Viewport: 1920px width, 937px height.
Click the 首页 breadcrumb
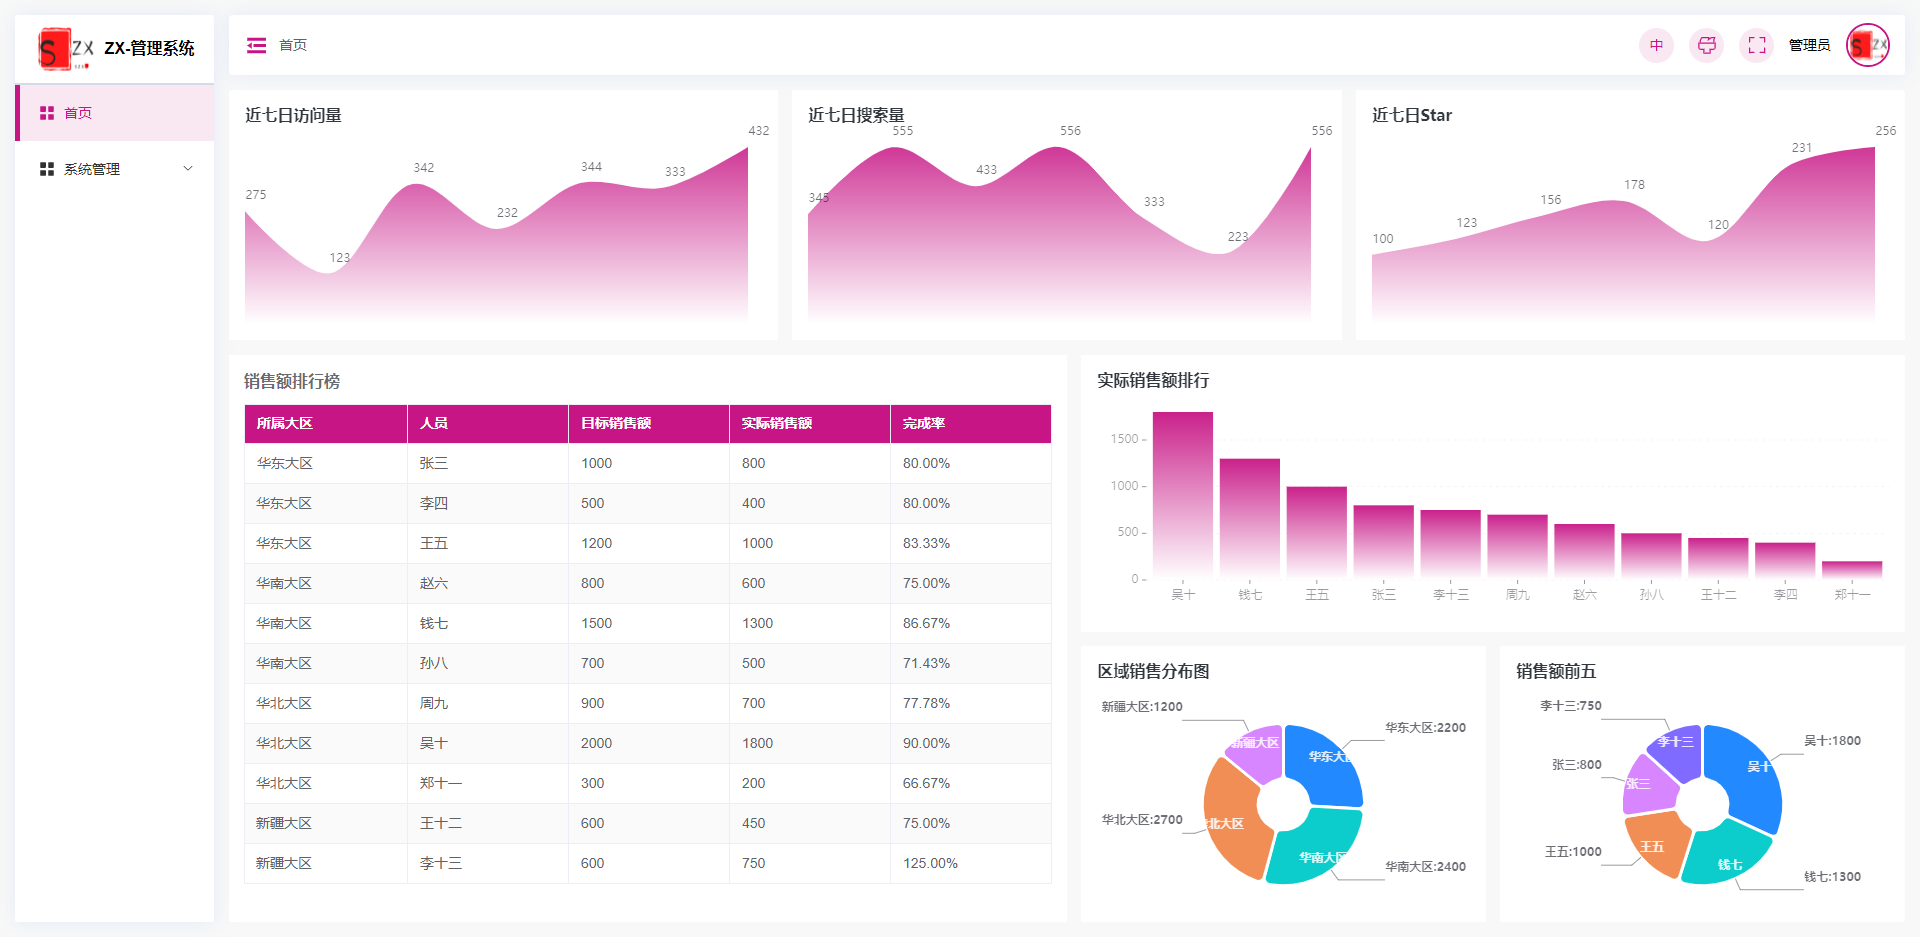[293, 45]
